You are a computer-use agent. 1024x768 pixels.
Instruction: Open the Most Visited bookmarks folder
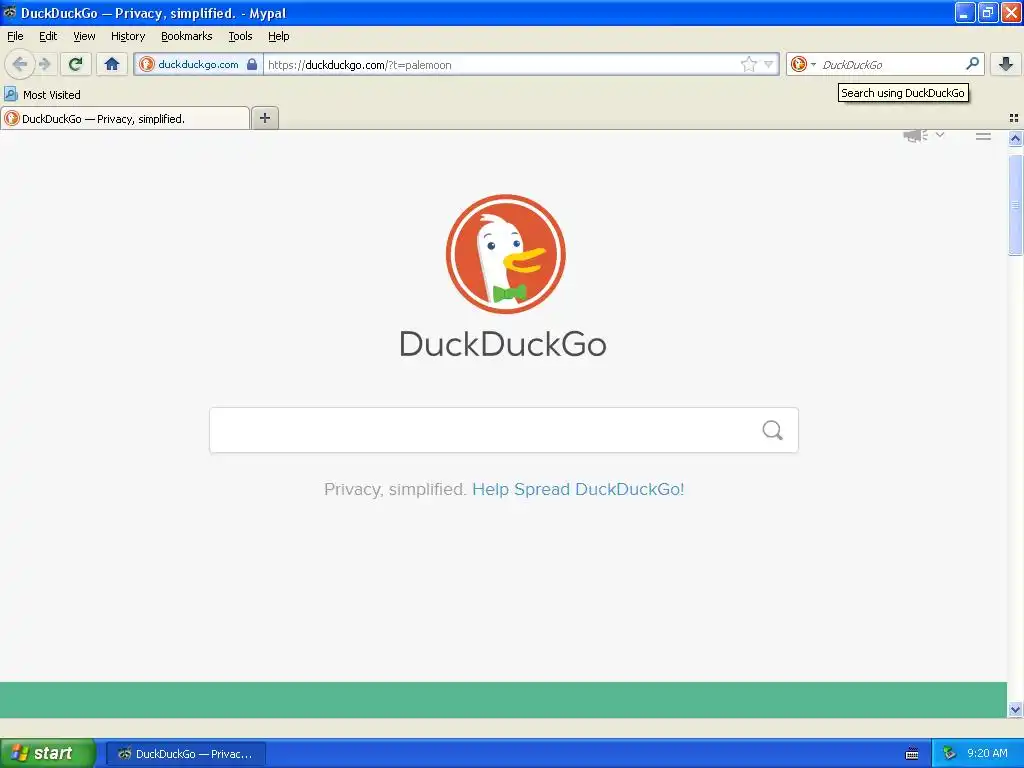coord(42,95)
